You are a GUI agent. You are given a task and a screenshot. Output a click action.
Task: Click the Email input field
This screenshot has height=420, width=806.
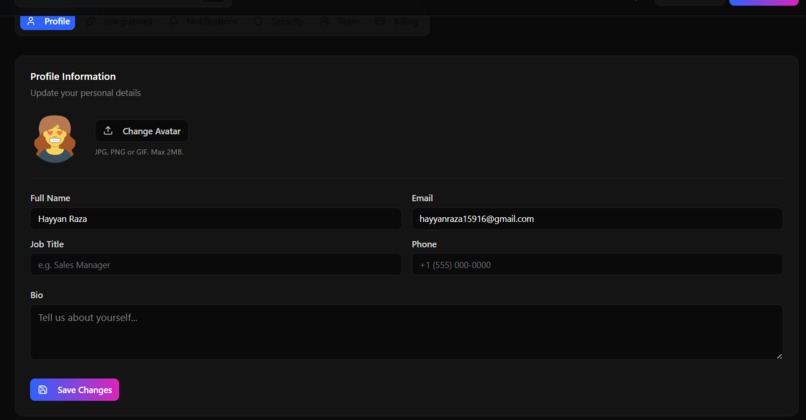click(x=597, y=218)
